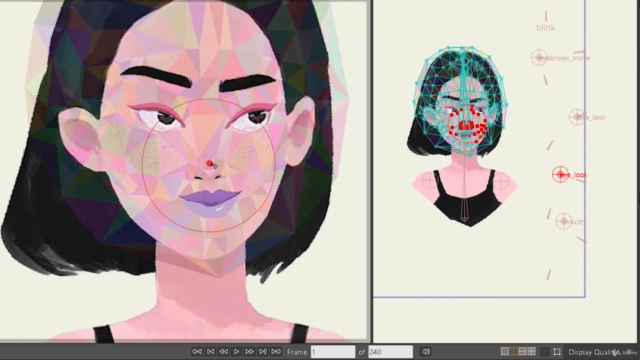Select right shoulder bone target in the right view

(x=501, y=180)
